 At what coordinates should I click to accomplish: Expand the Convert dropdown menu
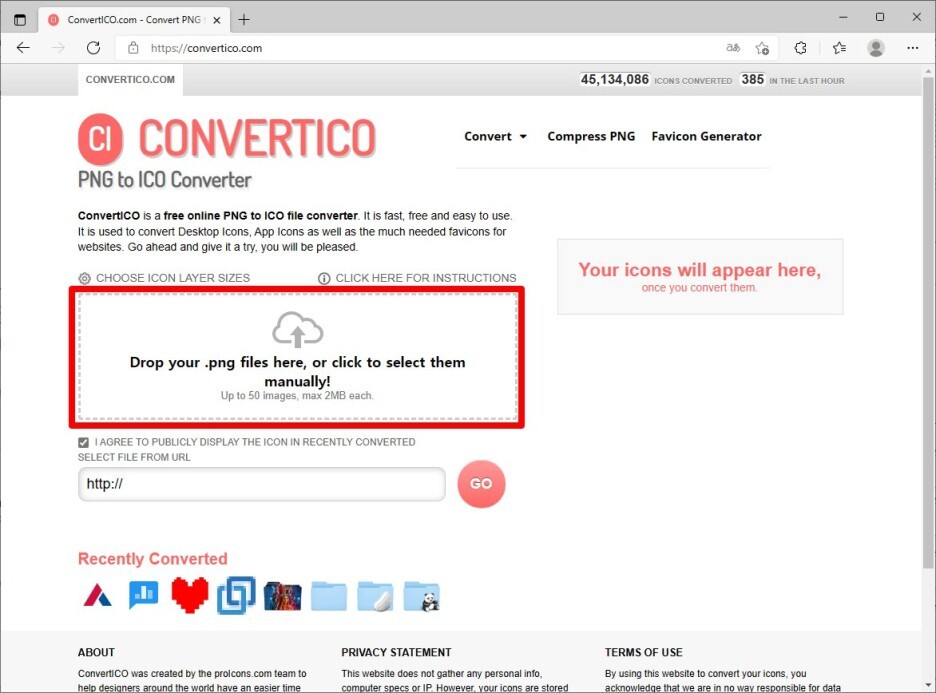[x=495, y=136]
